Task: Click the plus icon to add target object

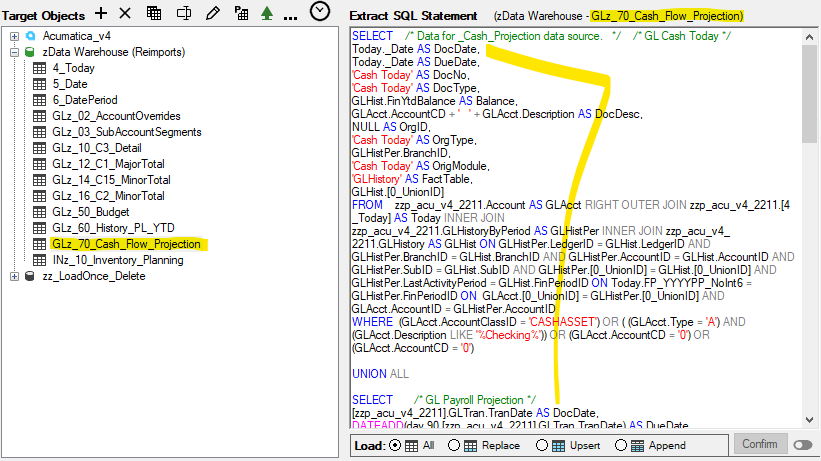Action: tap(100, 13)
